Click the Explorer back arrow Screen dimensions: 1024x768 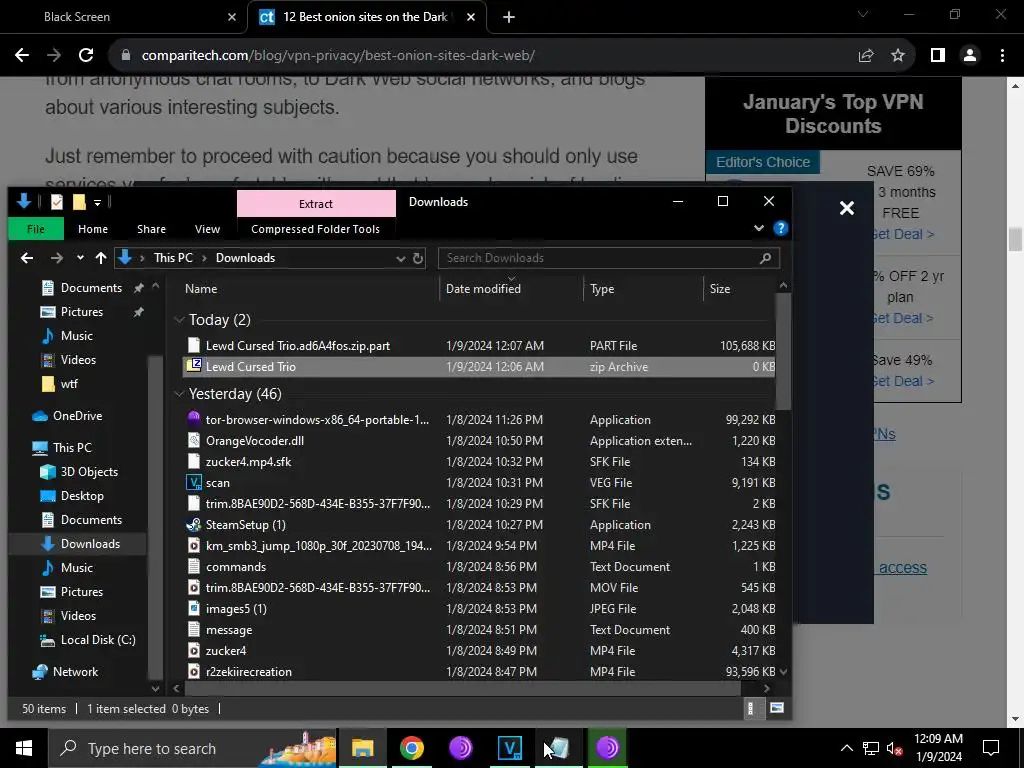tap(27, 258)
